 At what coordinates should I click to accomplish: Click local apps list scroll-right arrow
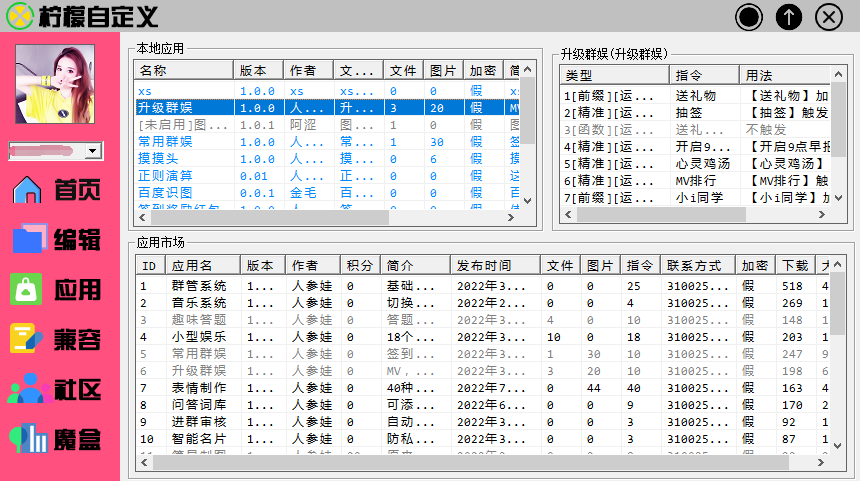[x=511, y=218]
